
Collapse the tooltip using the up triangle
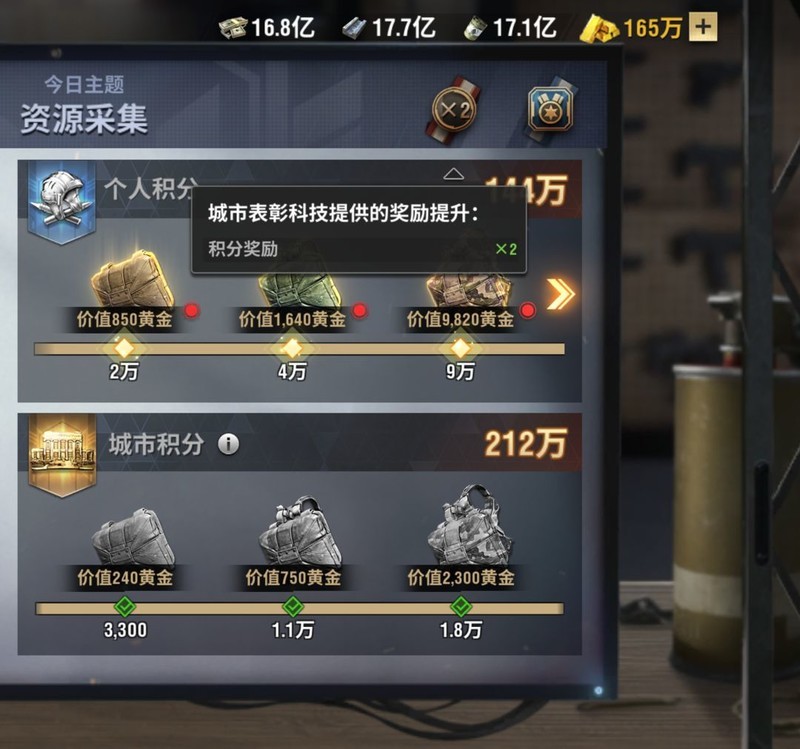pyautogui.click(x=454, y=174)
